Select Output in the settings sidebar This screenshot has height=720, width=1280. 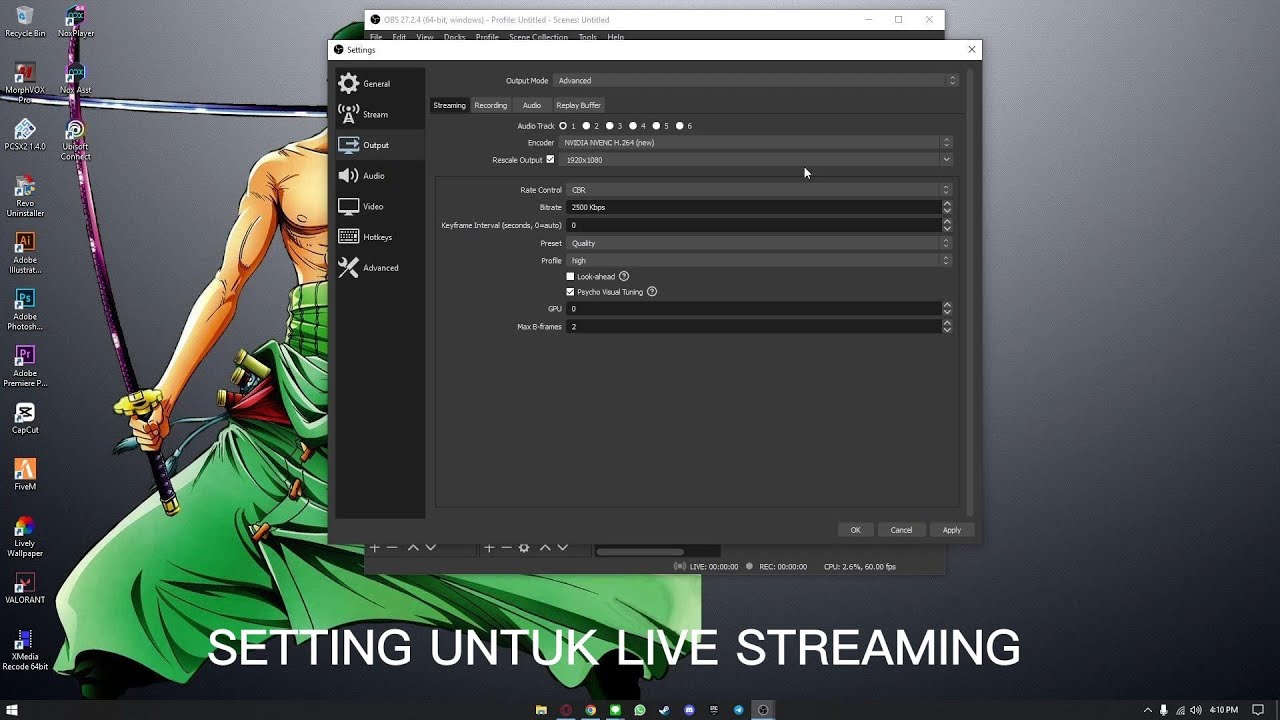pos(380,145)
